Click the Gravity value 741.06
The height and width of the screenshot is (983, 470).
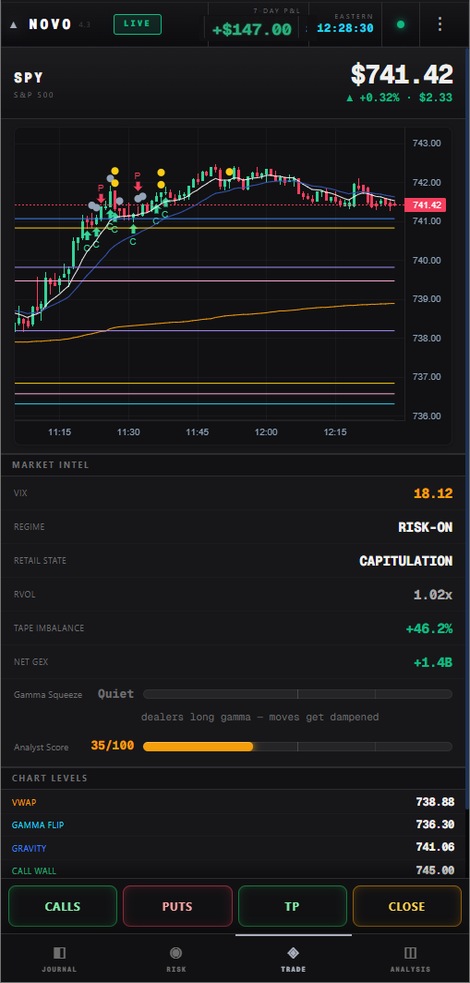tap(435, 848)
